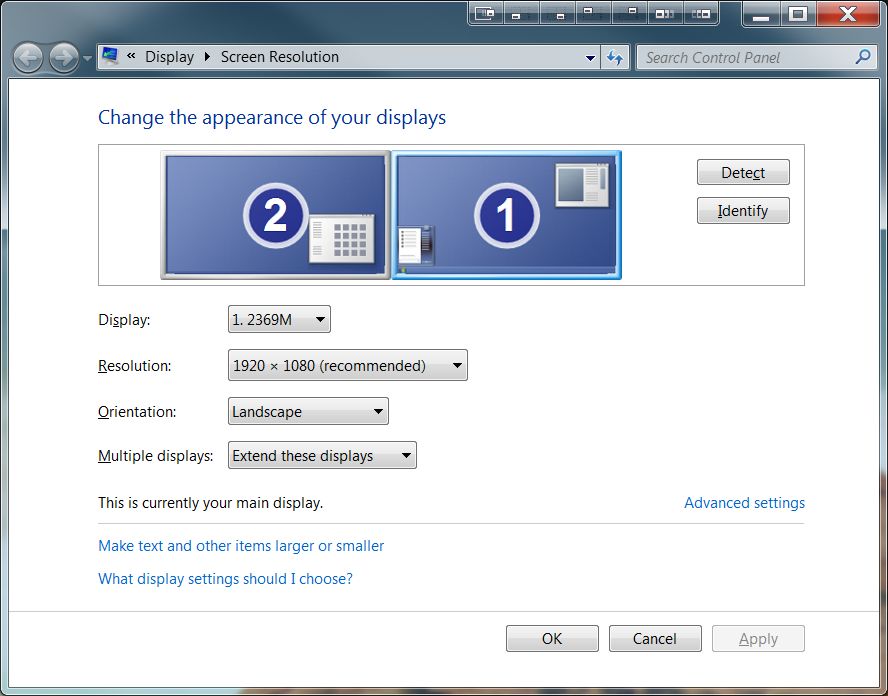Screen dimensions: 888x696
Task: Open the recent pages arrow beside Forward
Action: tap(87, 58)
